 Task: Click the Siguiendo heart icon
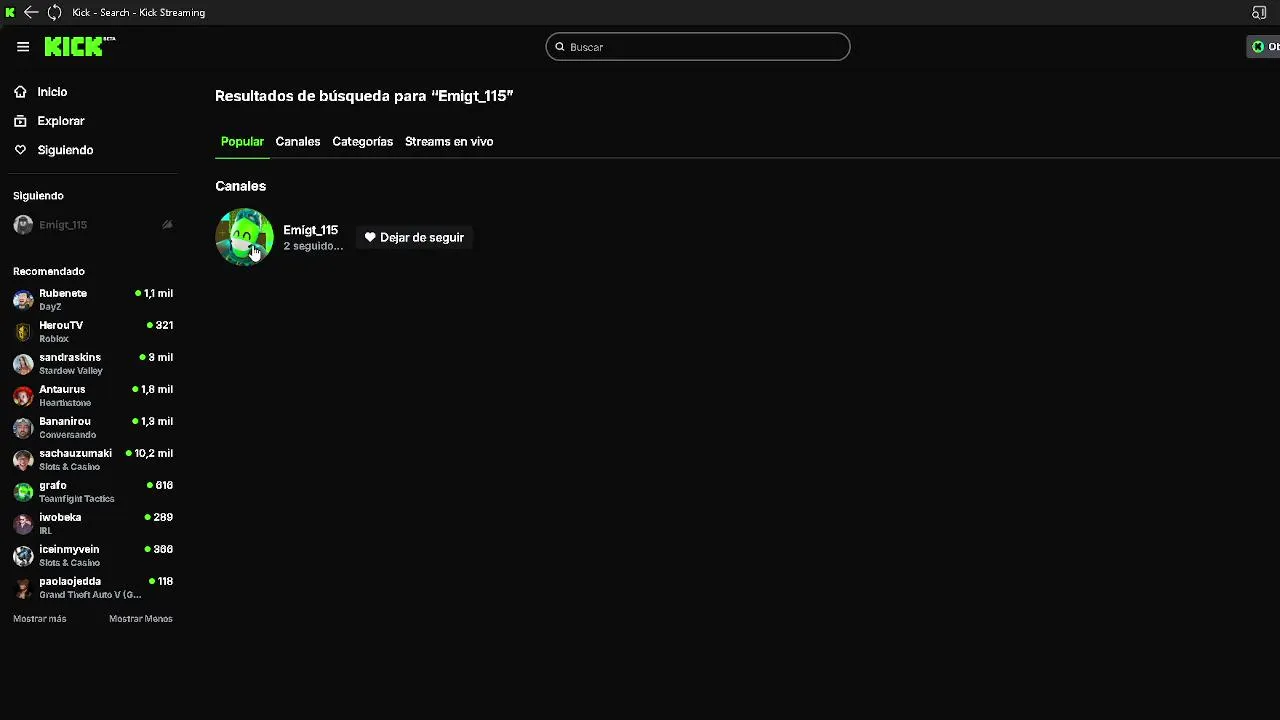[20, 150]
